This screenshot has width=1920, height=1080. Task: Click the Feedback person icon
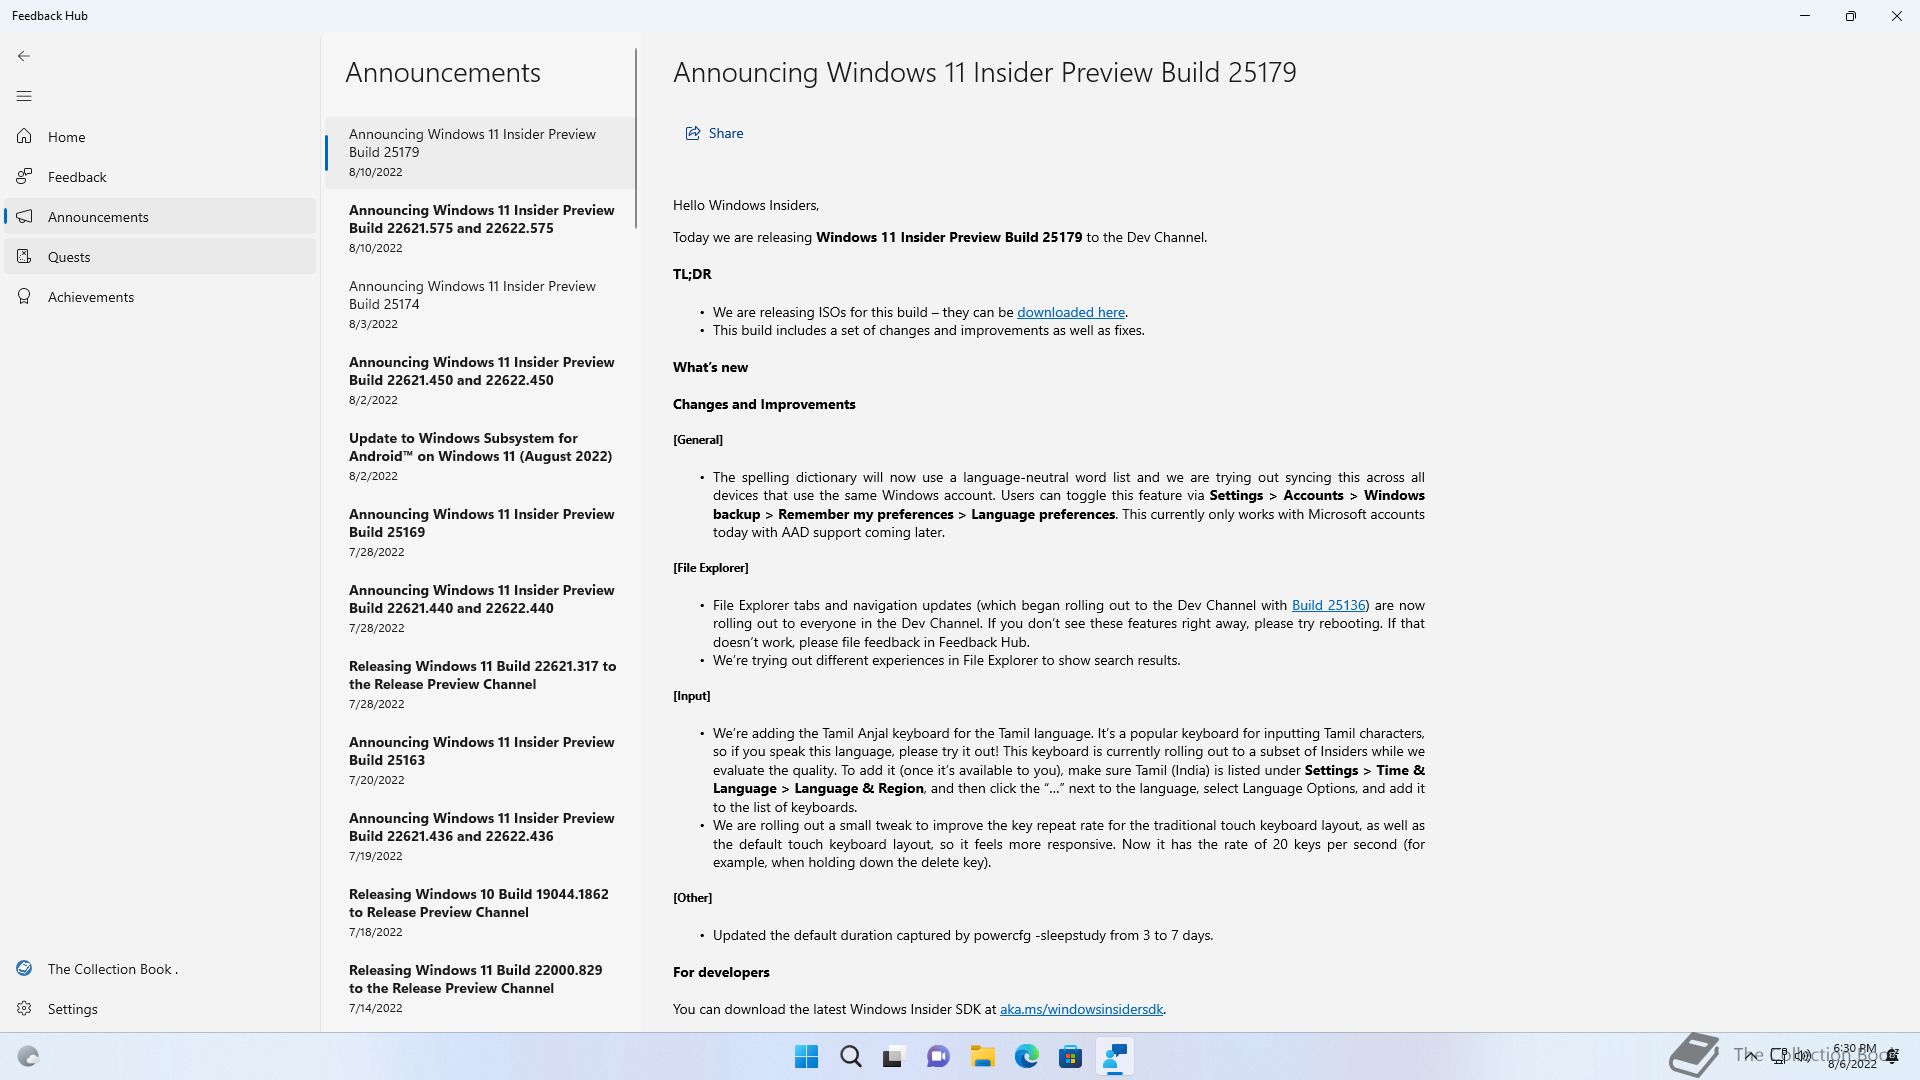24,176
